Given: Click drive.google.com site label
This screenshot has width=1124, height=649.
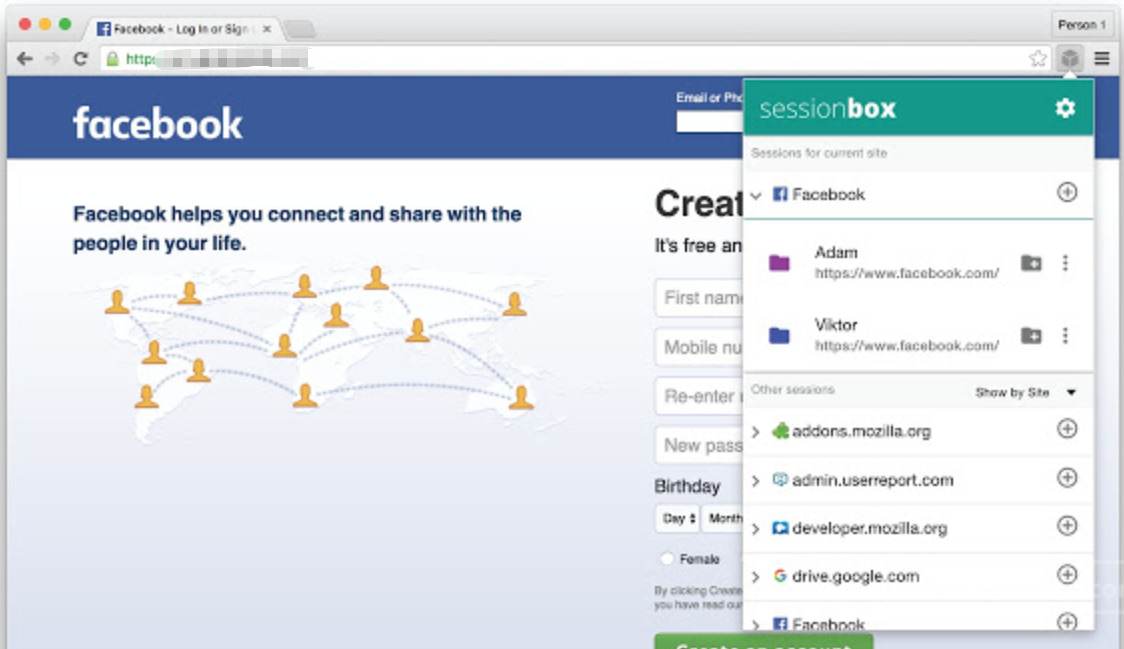Looking at the screenshot, I should (855, 576).
